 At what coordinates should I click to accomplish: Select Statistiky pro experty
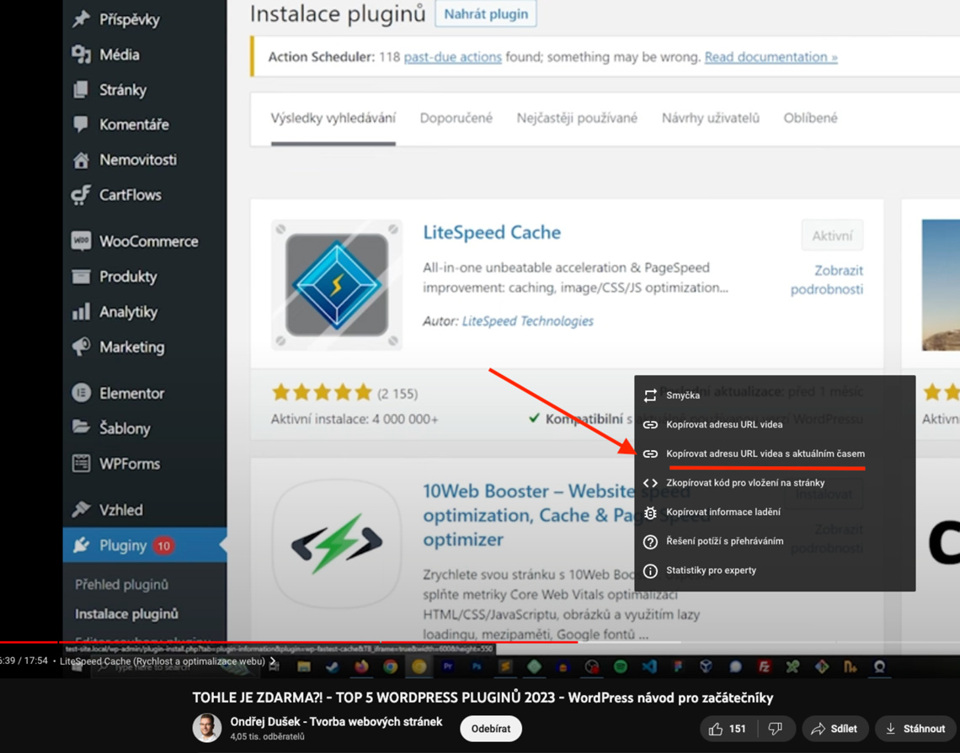(774, 571)
